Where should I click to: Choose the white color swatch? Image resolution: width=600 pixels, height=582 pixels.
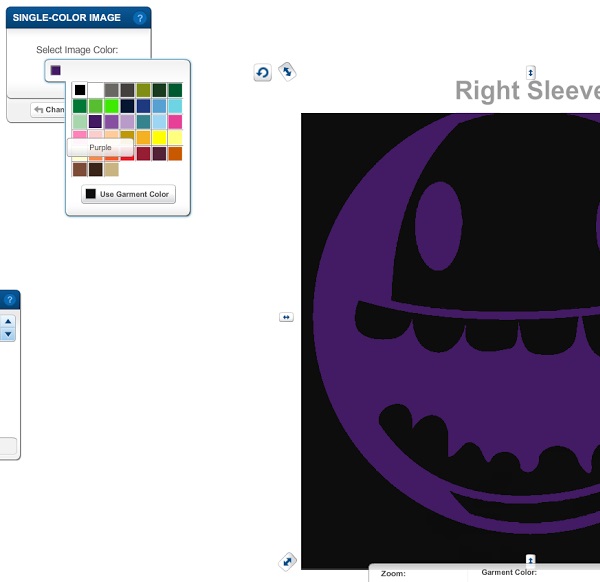(96, 90)
